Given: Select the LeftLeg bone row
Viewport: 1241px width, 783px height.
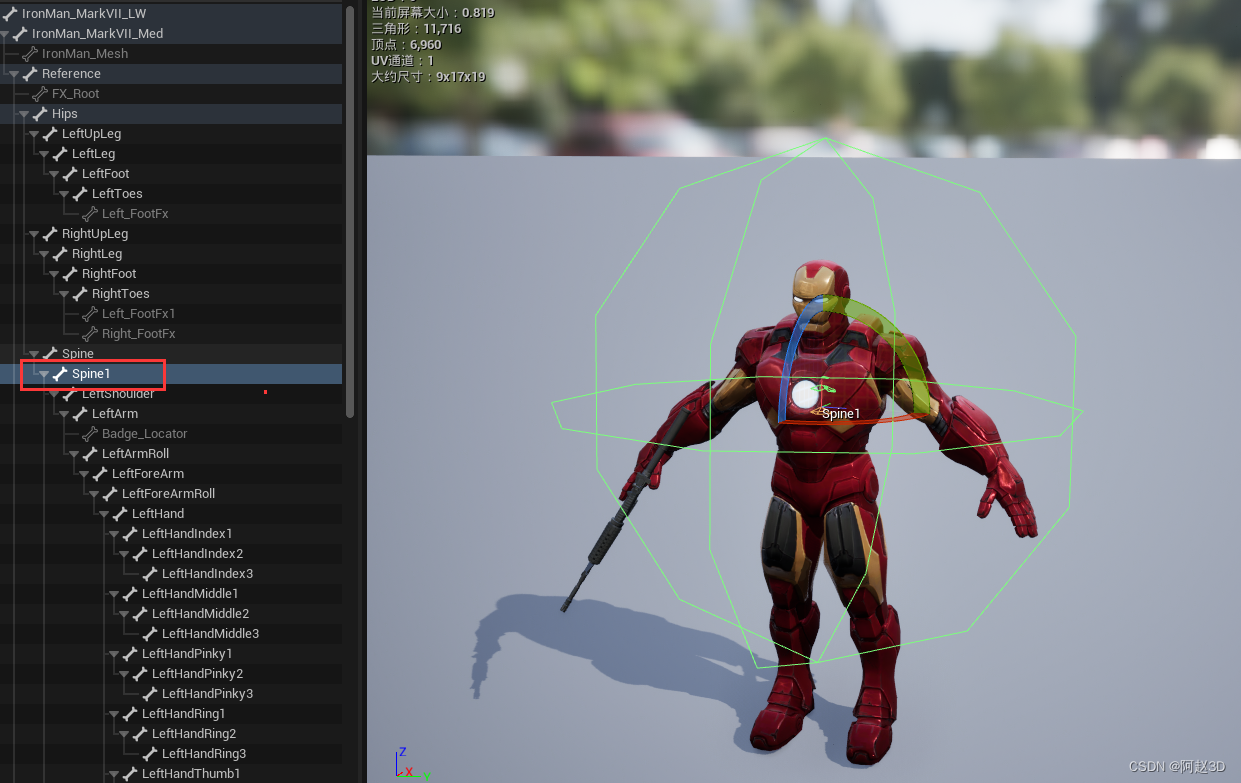Looking at the screenshot, I should click(171, 154).
